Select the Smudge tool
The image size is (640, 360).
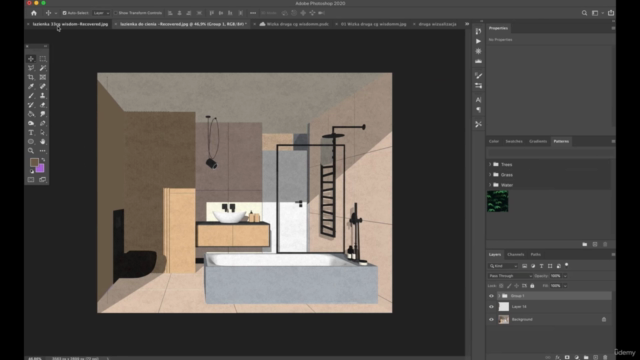[x=42, y=114]
